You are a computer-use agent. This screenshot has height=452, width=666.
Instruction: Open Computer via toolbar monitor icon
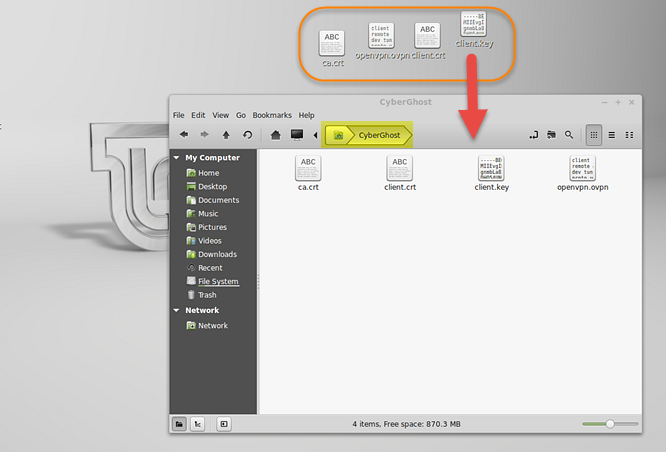coord(297,135)
